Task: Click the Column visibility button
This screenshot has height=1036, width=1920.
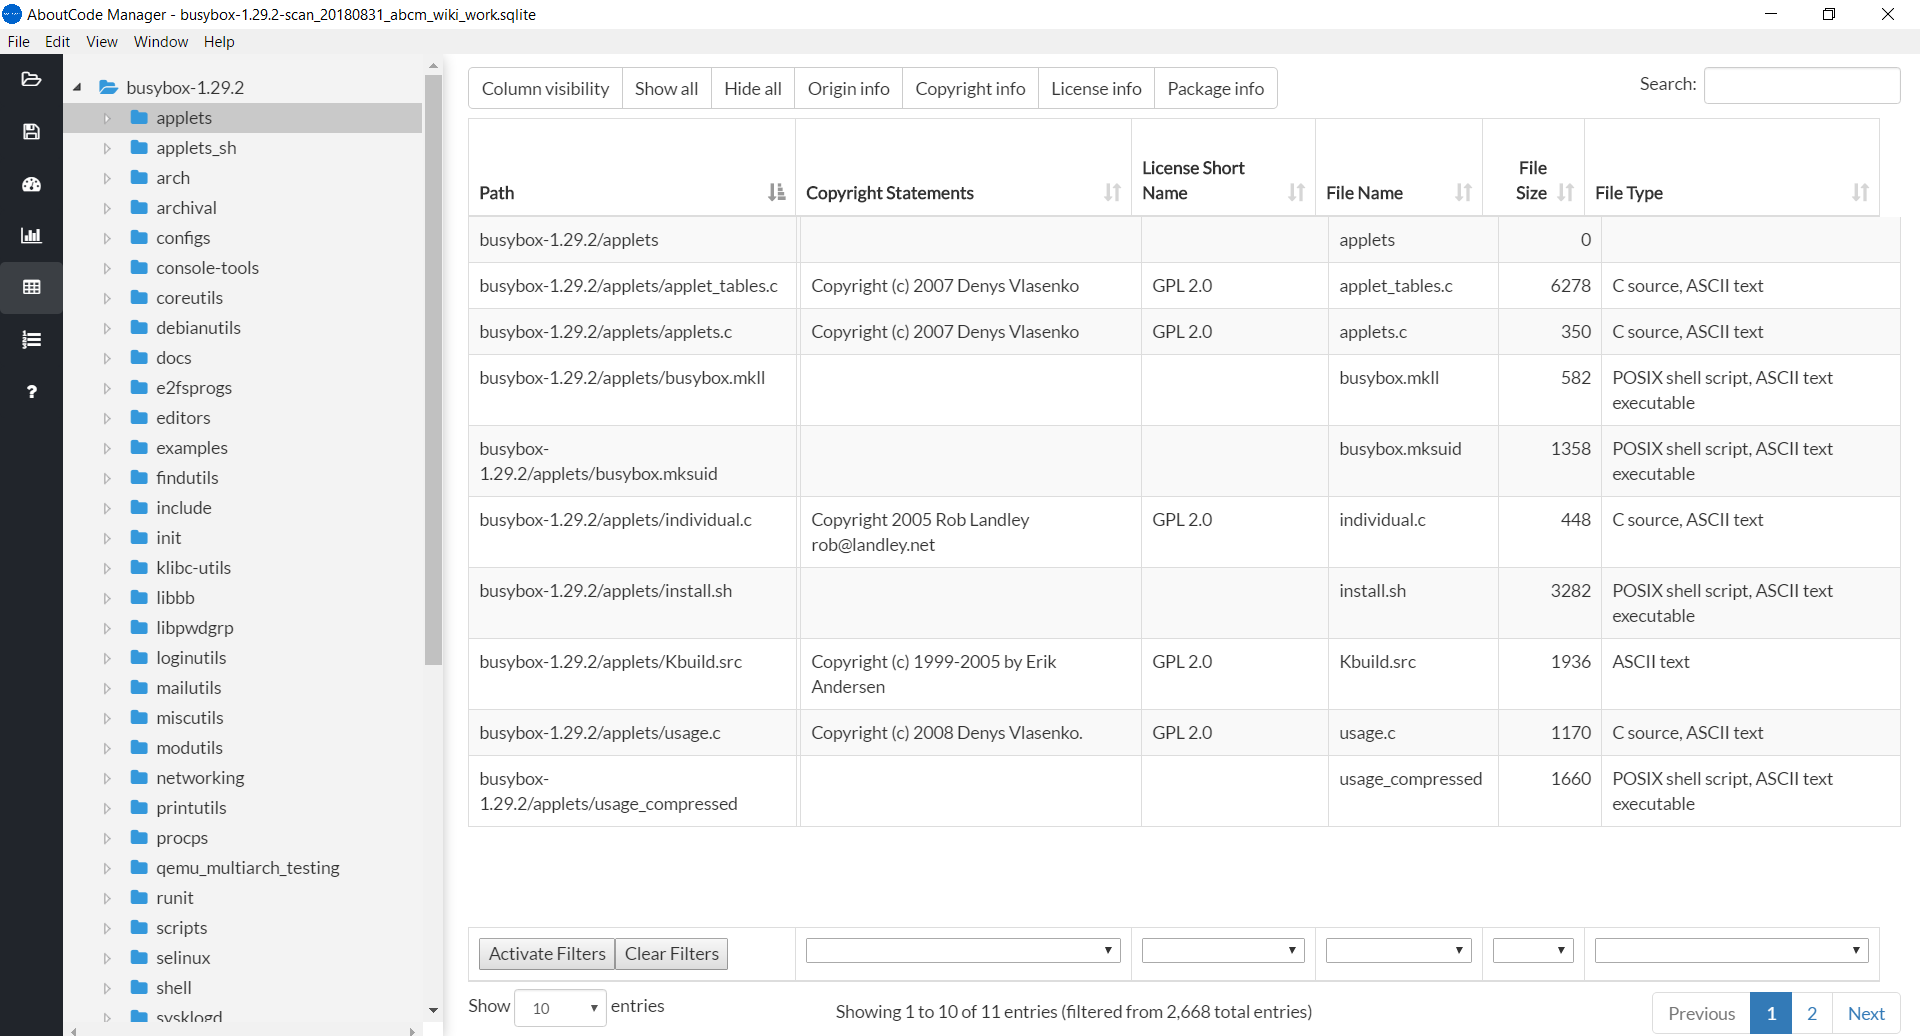Action: tap(545, 89)
